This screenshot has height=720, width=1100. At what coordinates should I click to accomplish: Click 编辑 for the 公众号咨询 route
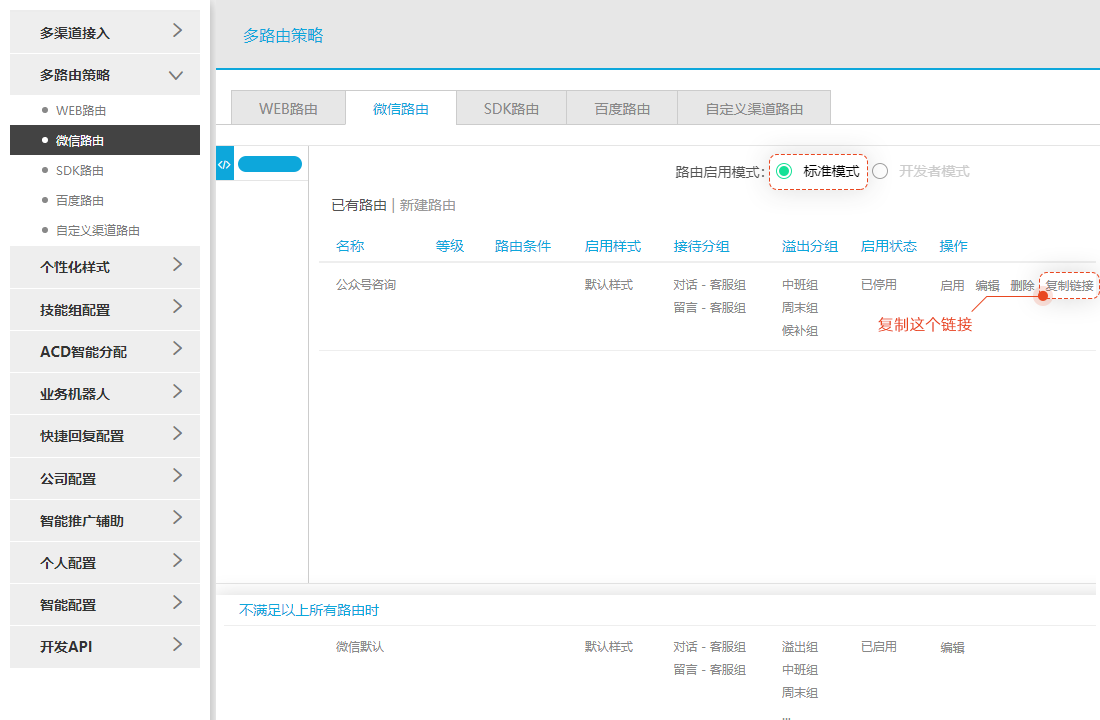(x=987, y=285)
